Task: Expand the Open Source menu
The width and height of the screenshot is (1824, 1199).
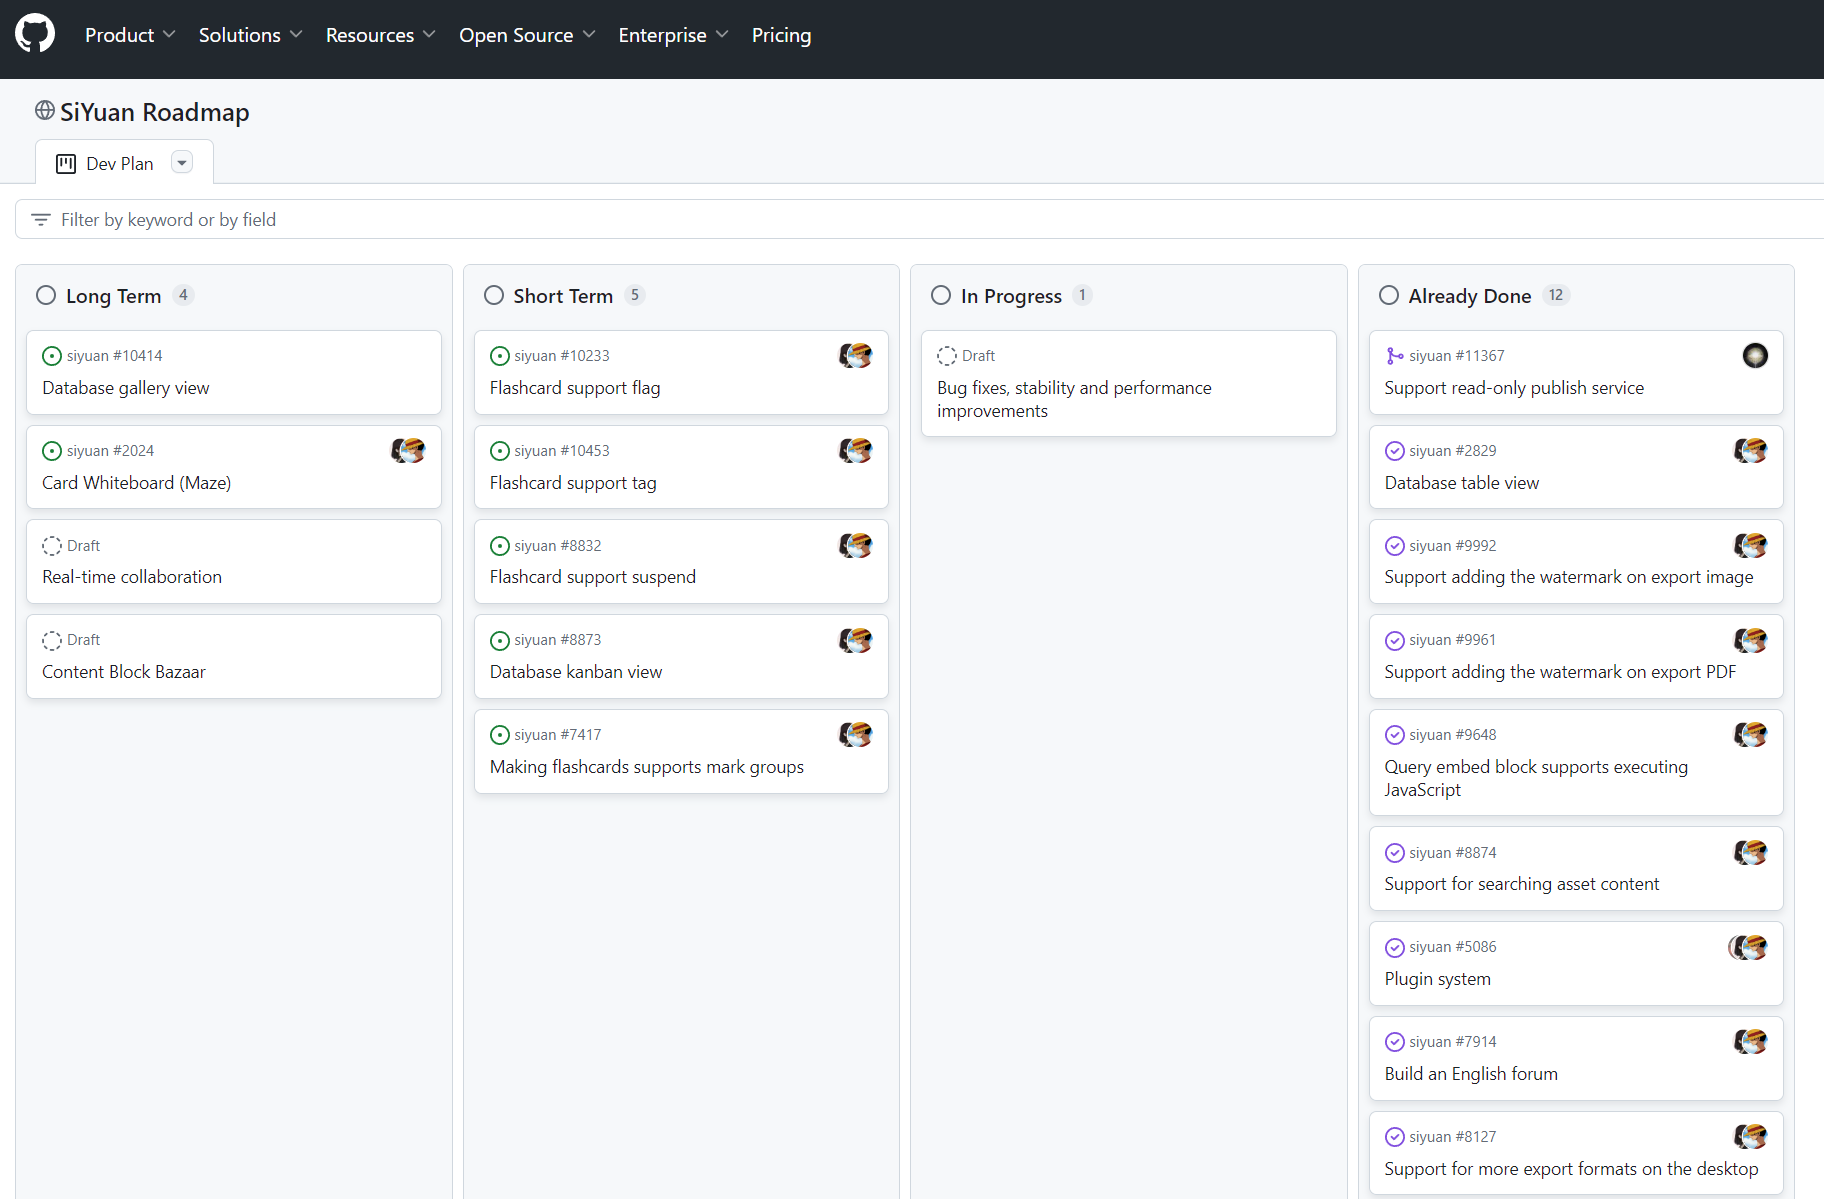Action: tap(527, 35)
